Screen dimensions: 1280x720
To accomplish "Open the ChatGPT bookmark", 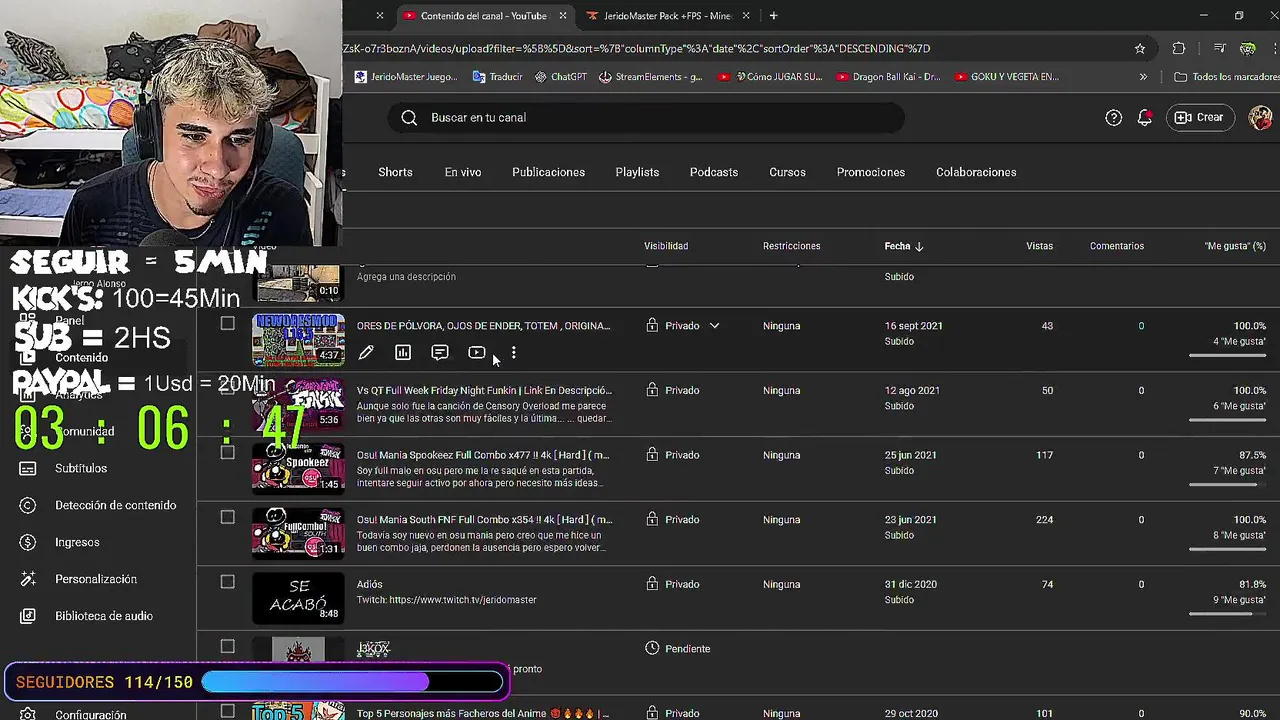I will (x=560, y=77).
